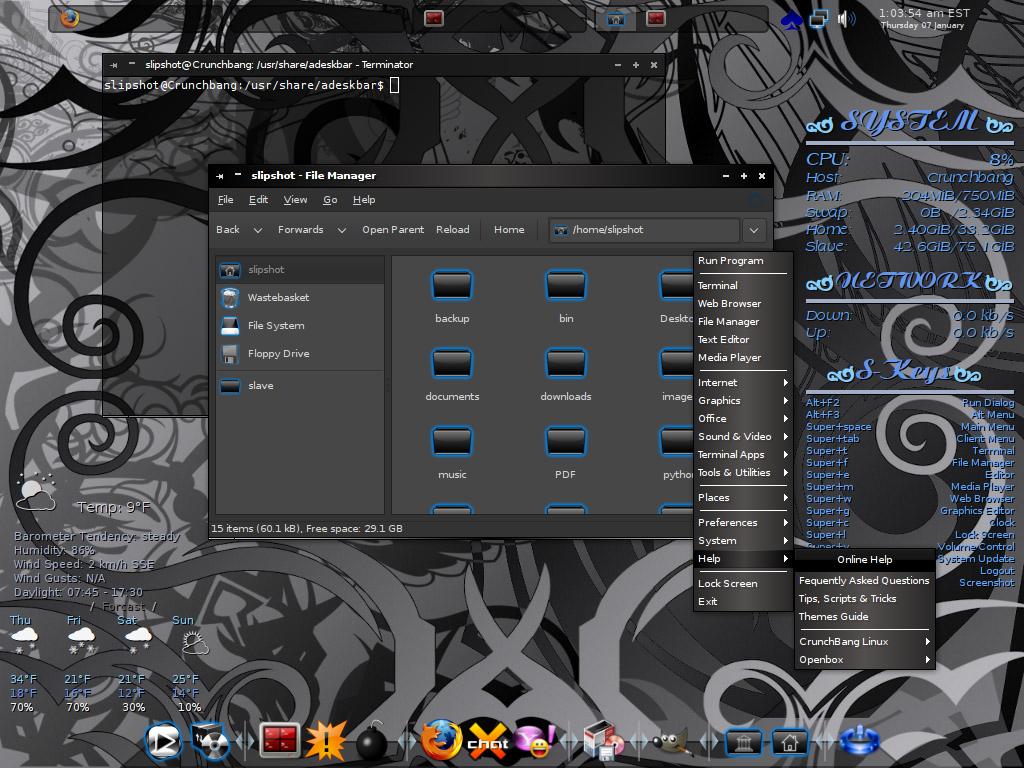Click the blue spade tray icon

coord(792,19)
